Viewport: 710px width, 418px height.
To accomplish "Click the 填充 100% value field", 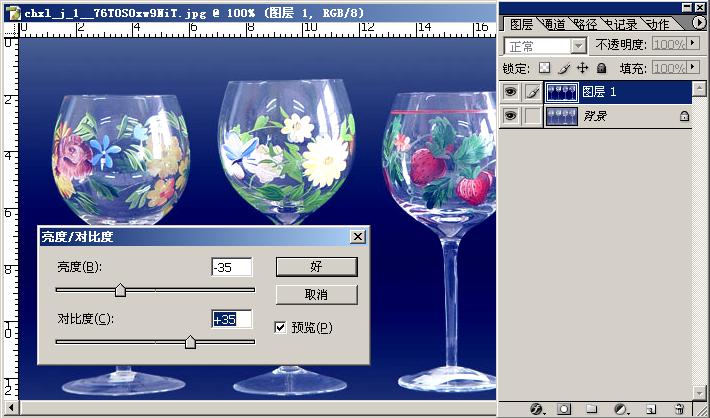I will pos(669,68).
